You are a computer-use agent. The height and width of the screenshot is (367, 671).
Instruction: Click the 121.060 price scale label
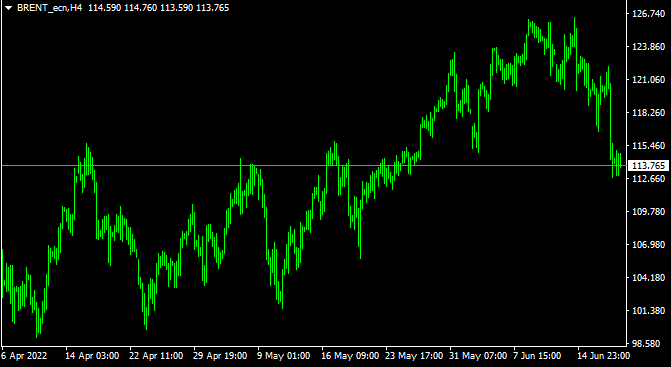tap(649, 80)
